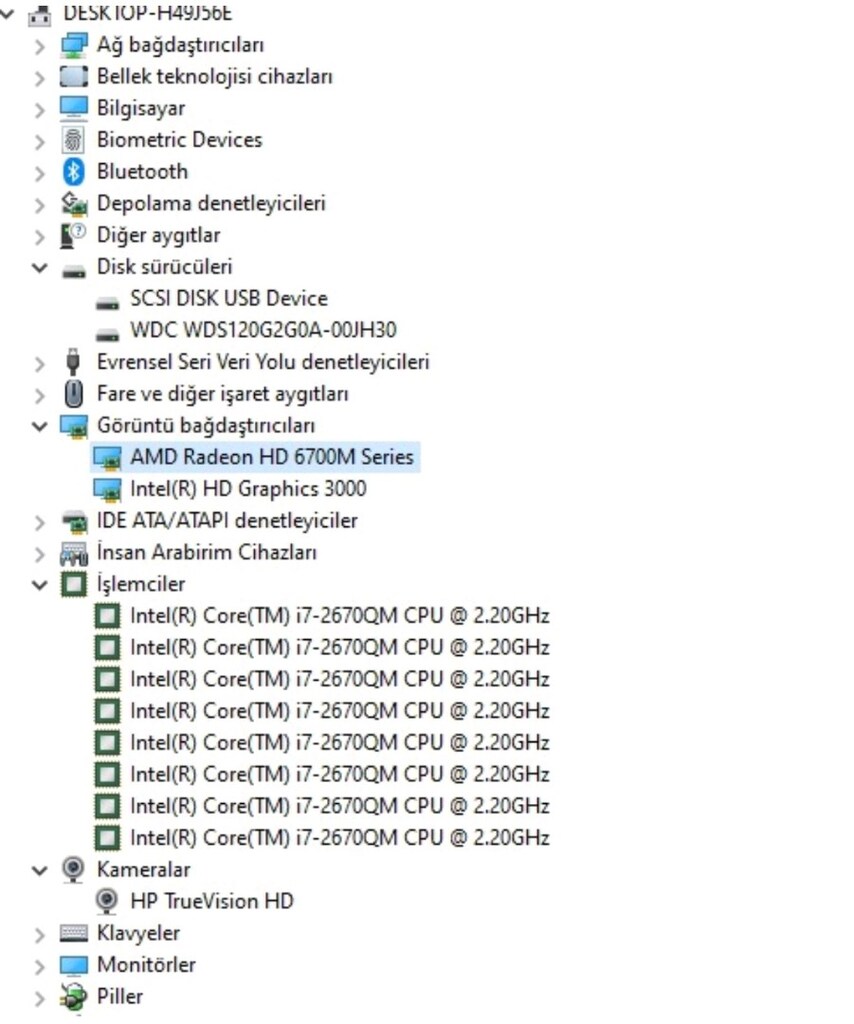
Task: Select the Ağ bağdaştırıcıları label
Action: point(180,44)
